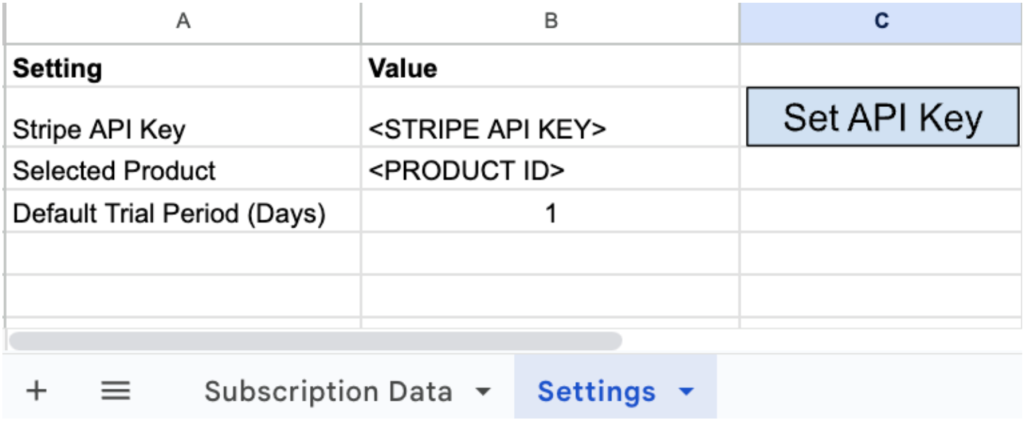Select the Selected Product label cell
The image size is (1024, 421).
pyautogui.click(x=184, y=169)
